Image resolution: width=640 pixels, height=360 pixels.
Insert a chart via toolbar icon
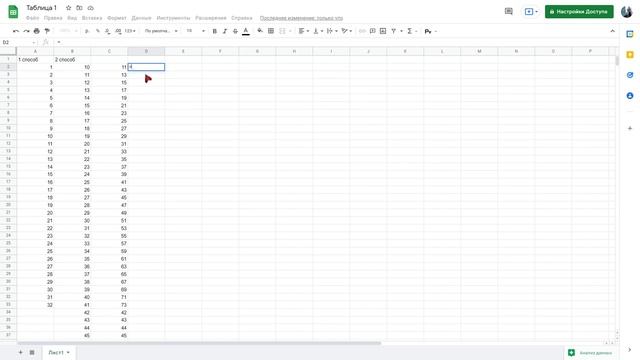383,31
